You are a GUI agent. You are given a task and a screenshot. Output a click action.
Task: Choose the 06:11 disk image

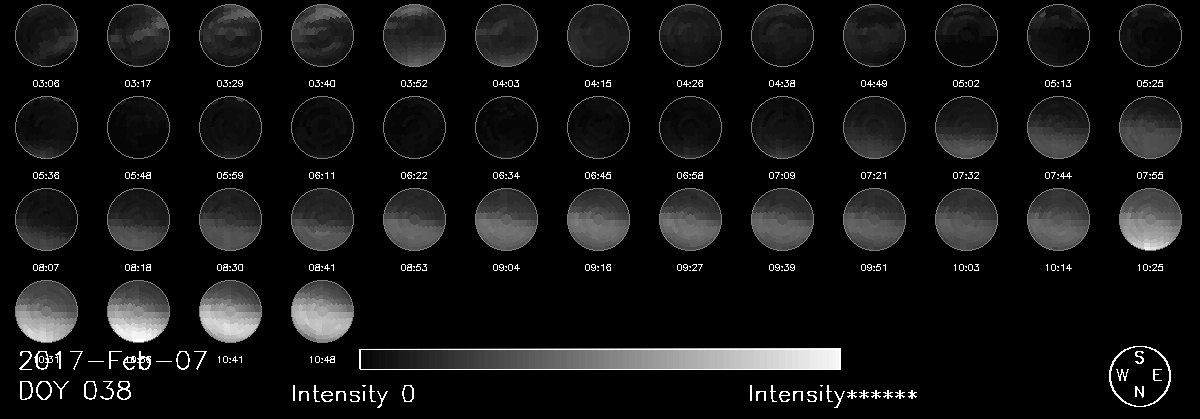coord(322,127)
